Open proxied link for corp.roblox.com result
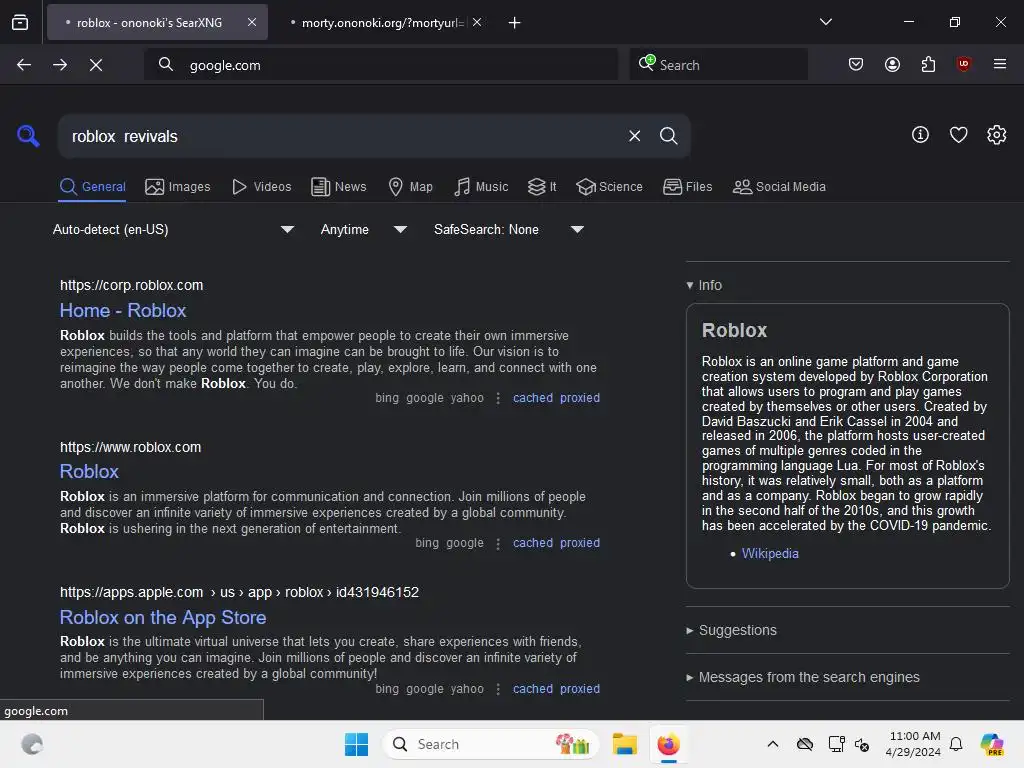This screenshot has width=1024, height=768. pyautogui.click(x=580, y=398)
